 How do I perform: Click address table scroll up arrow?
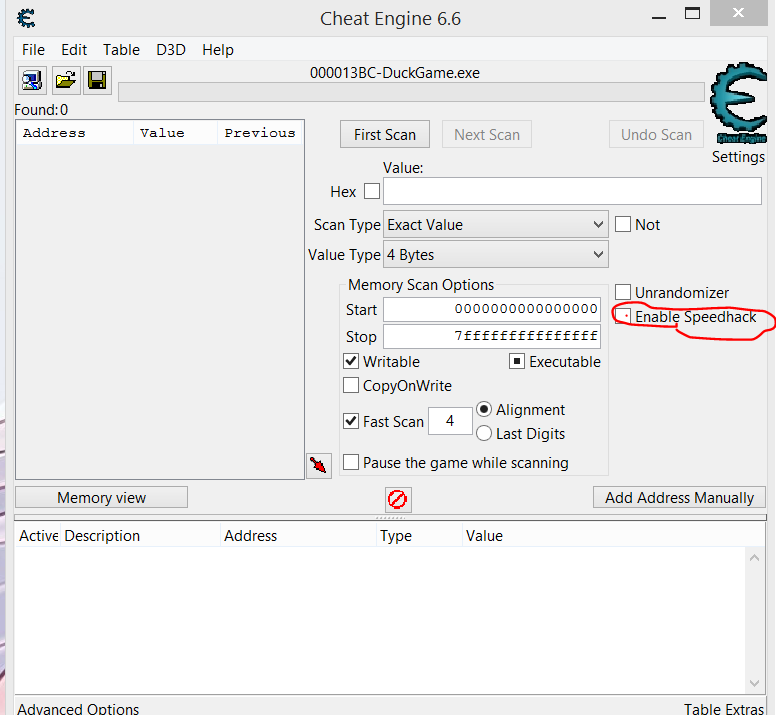click(754, 558)
